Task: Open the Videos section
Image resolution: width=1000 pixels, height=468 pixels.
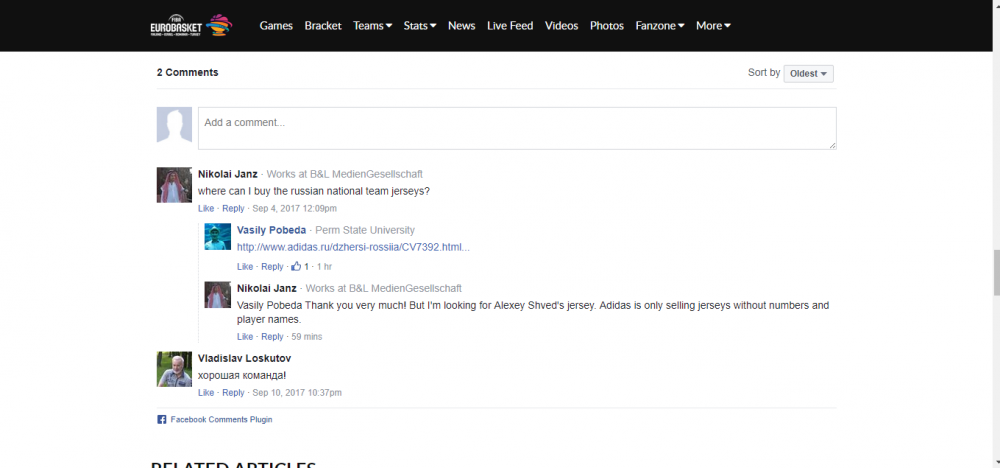Action: point(561,26)
